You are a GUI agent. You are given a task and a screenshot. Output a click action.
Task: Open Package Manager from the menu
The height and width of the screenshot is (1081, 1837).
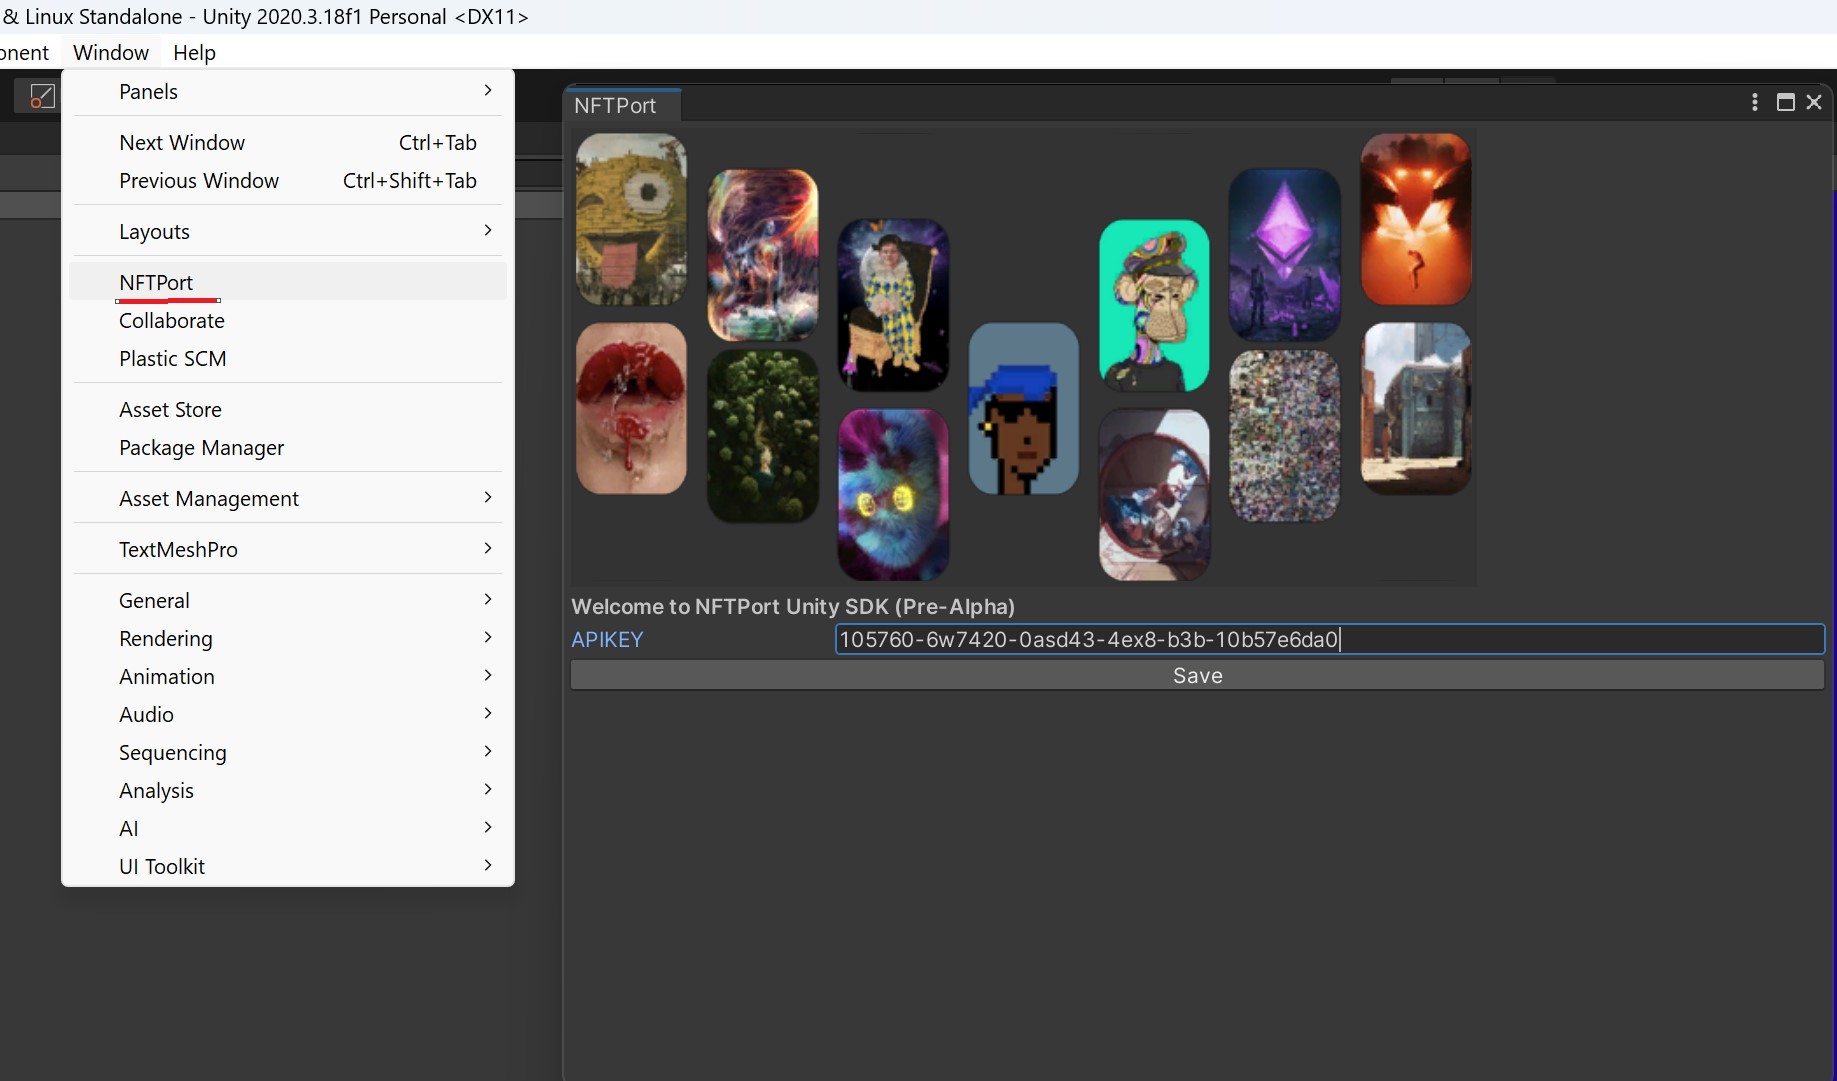[x=288, y=447]
